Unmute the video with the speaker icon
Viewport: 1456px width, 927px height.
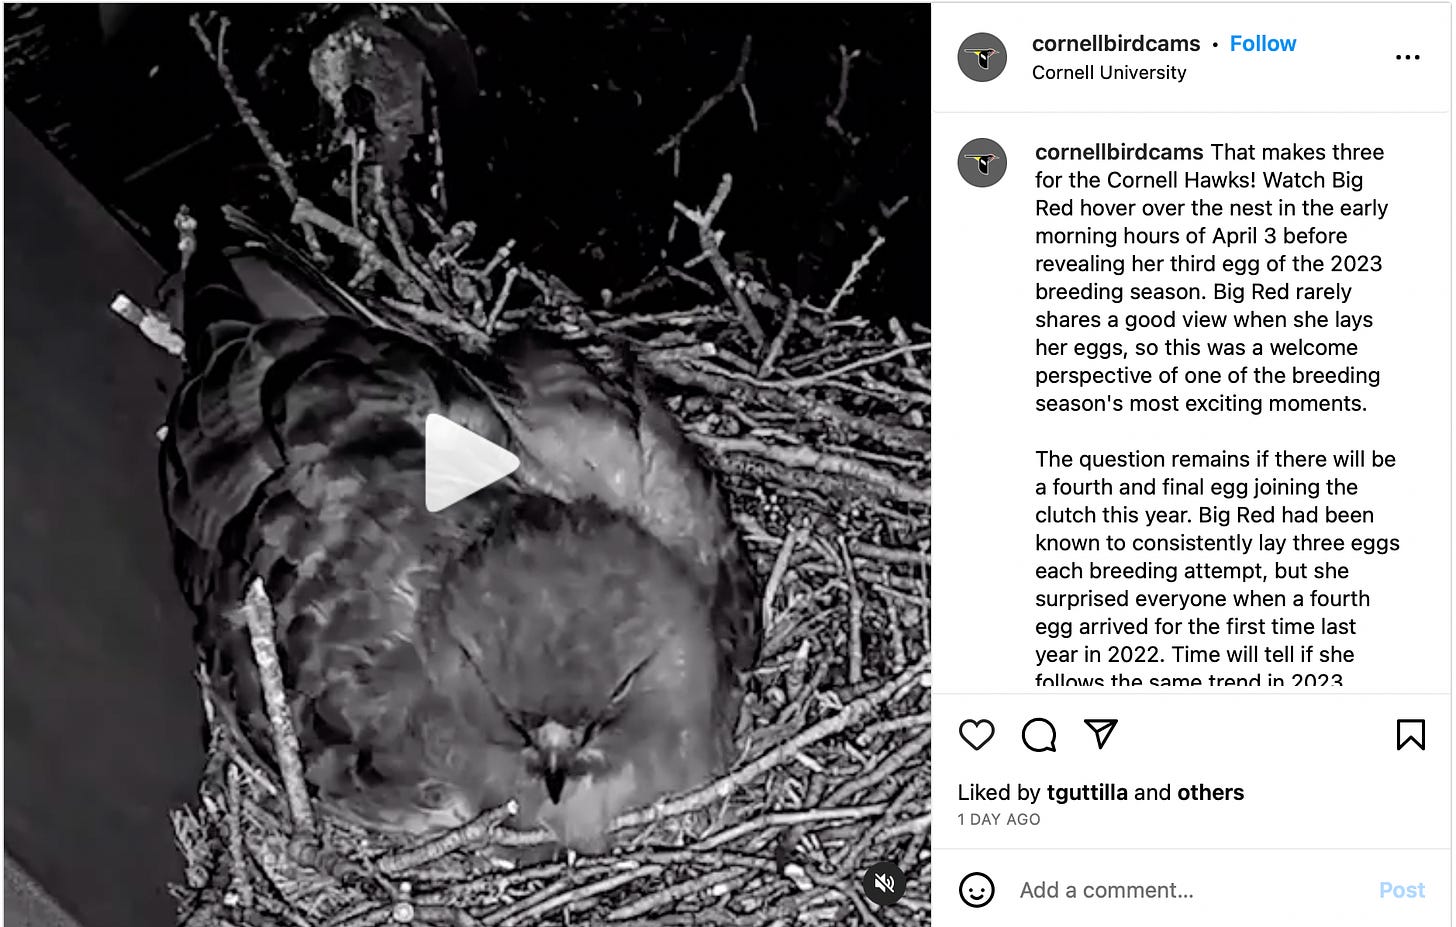tap(884, 883)
